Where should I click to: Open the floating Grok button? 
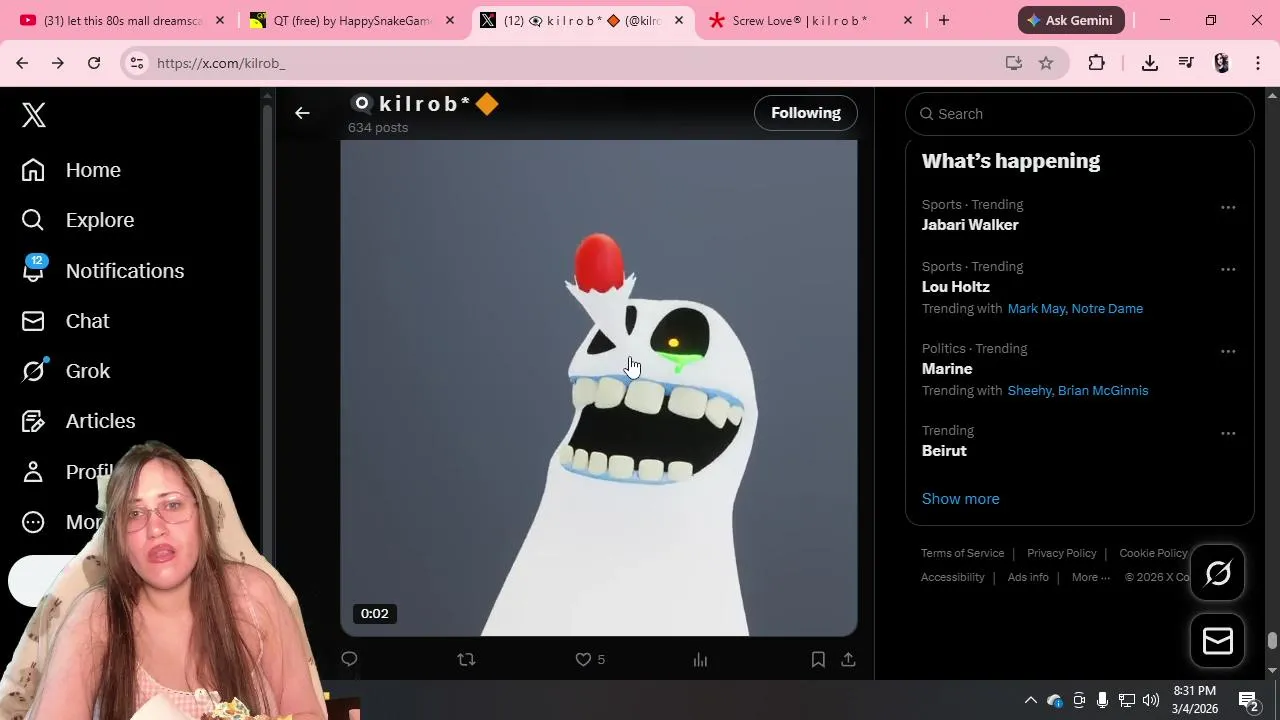(1218, 573)
